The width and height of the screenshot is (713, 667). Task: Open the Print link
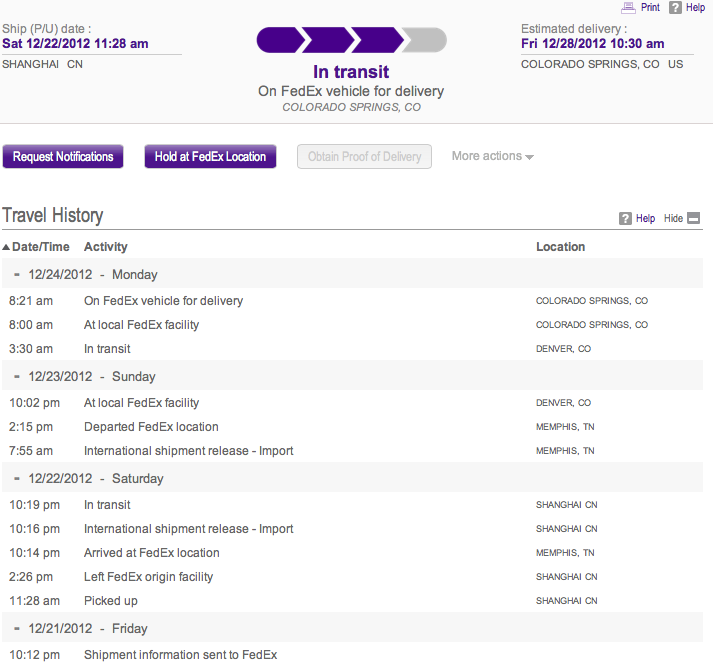tap(650, 8)
